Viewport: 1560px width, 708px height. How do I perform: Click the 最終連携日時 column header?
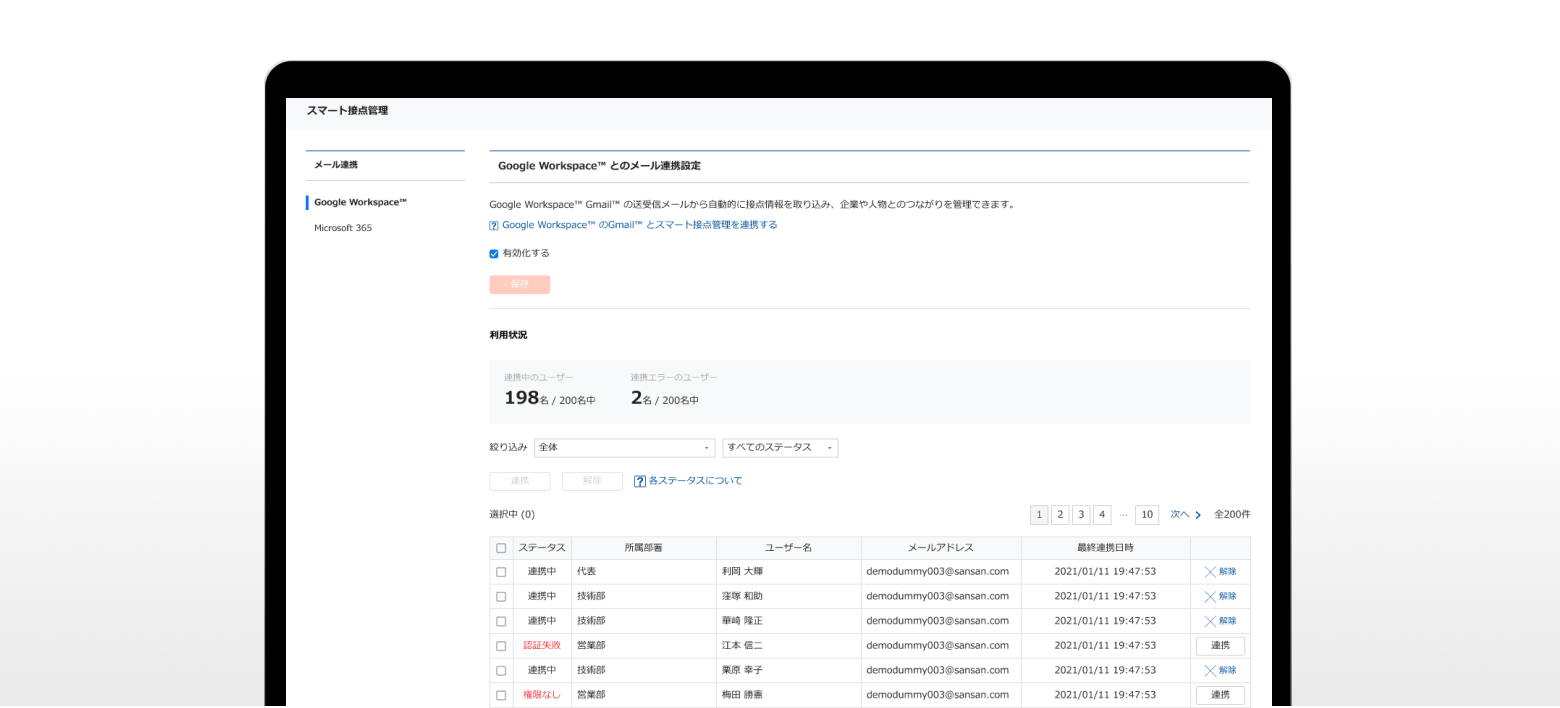[1105, 548]
